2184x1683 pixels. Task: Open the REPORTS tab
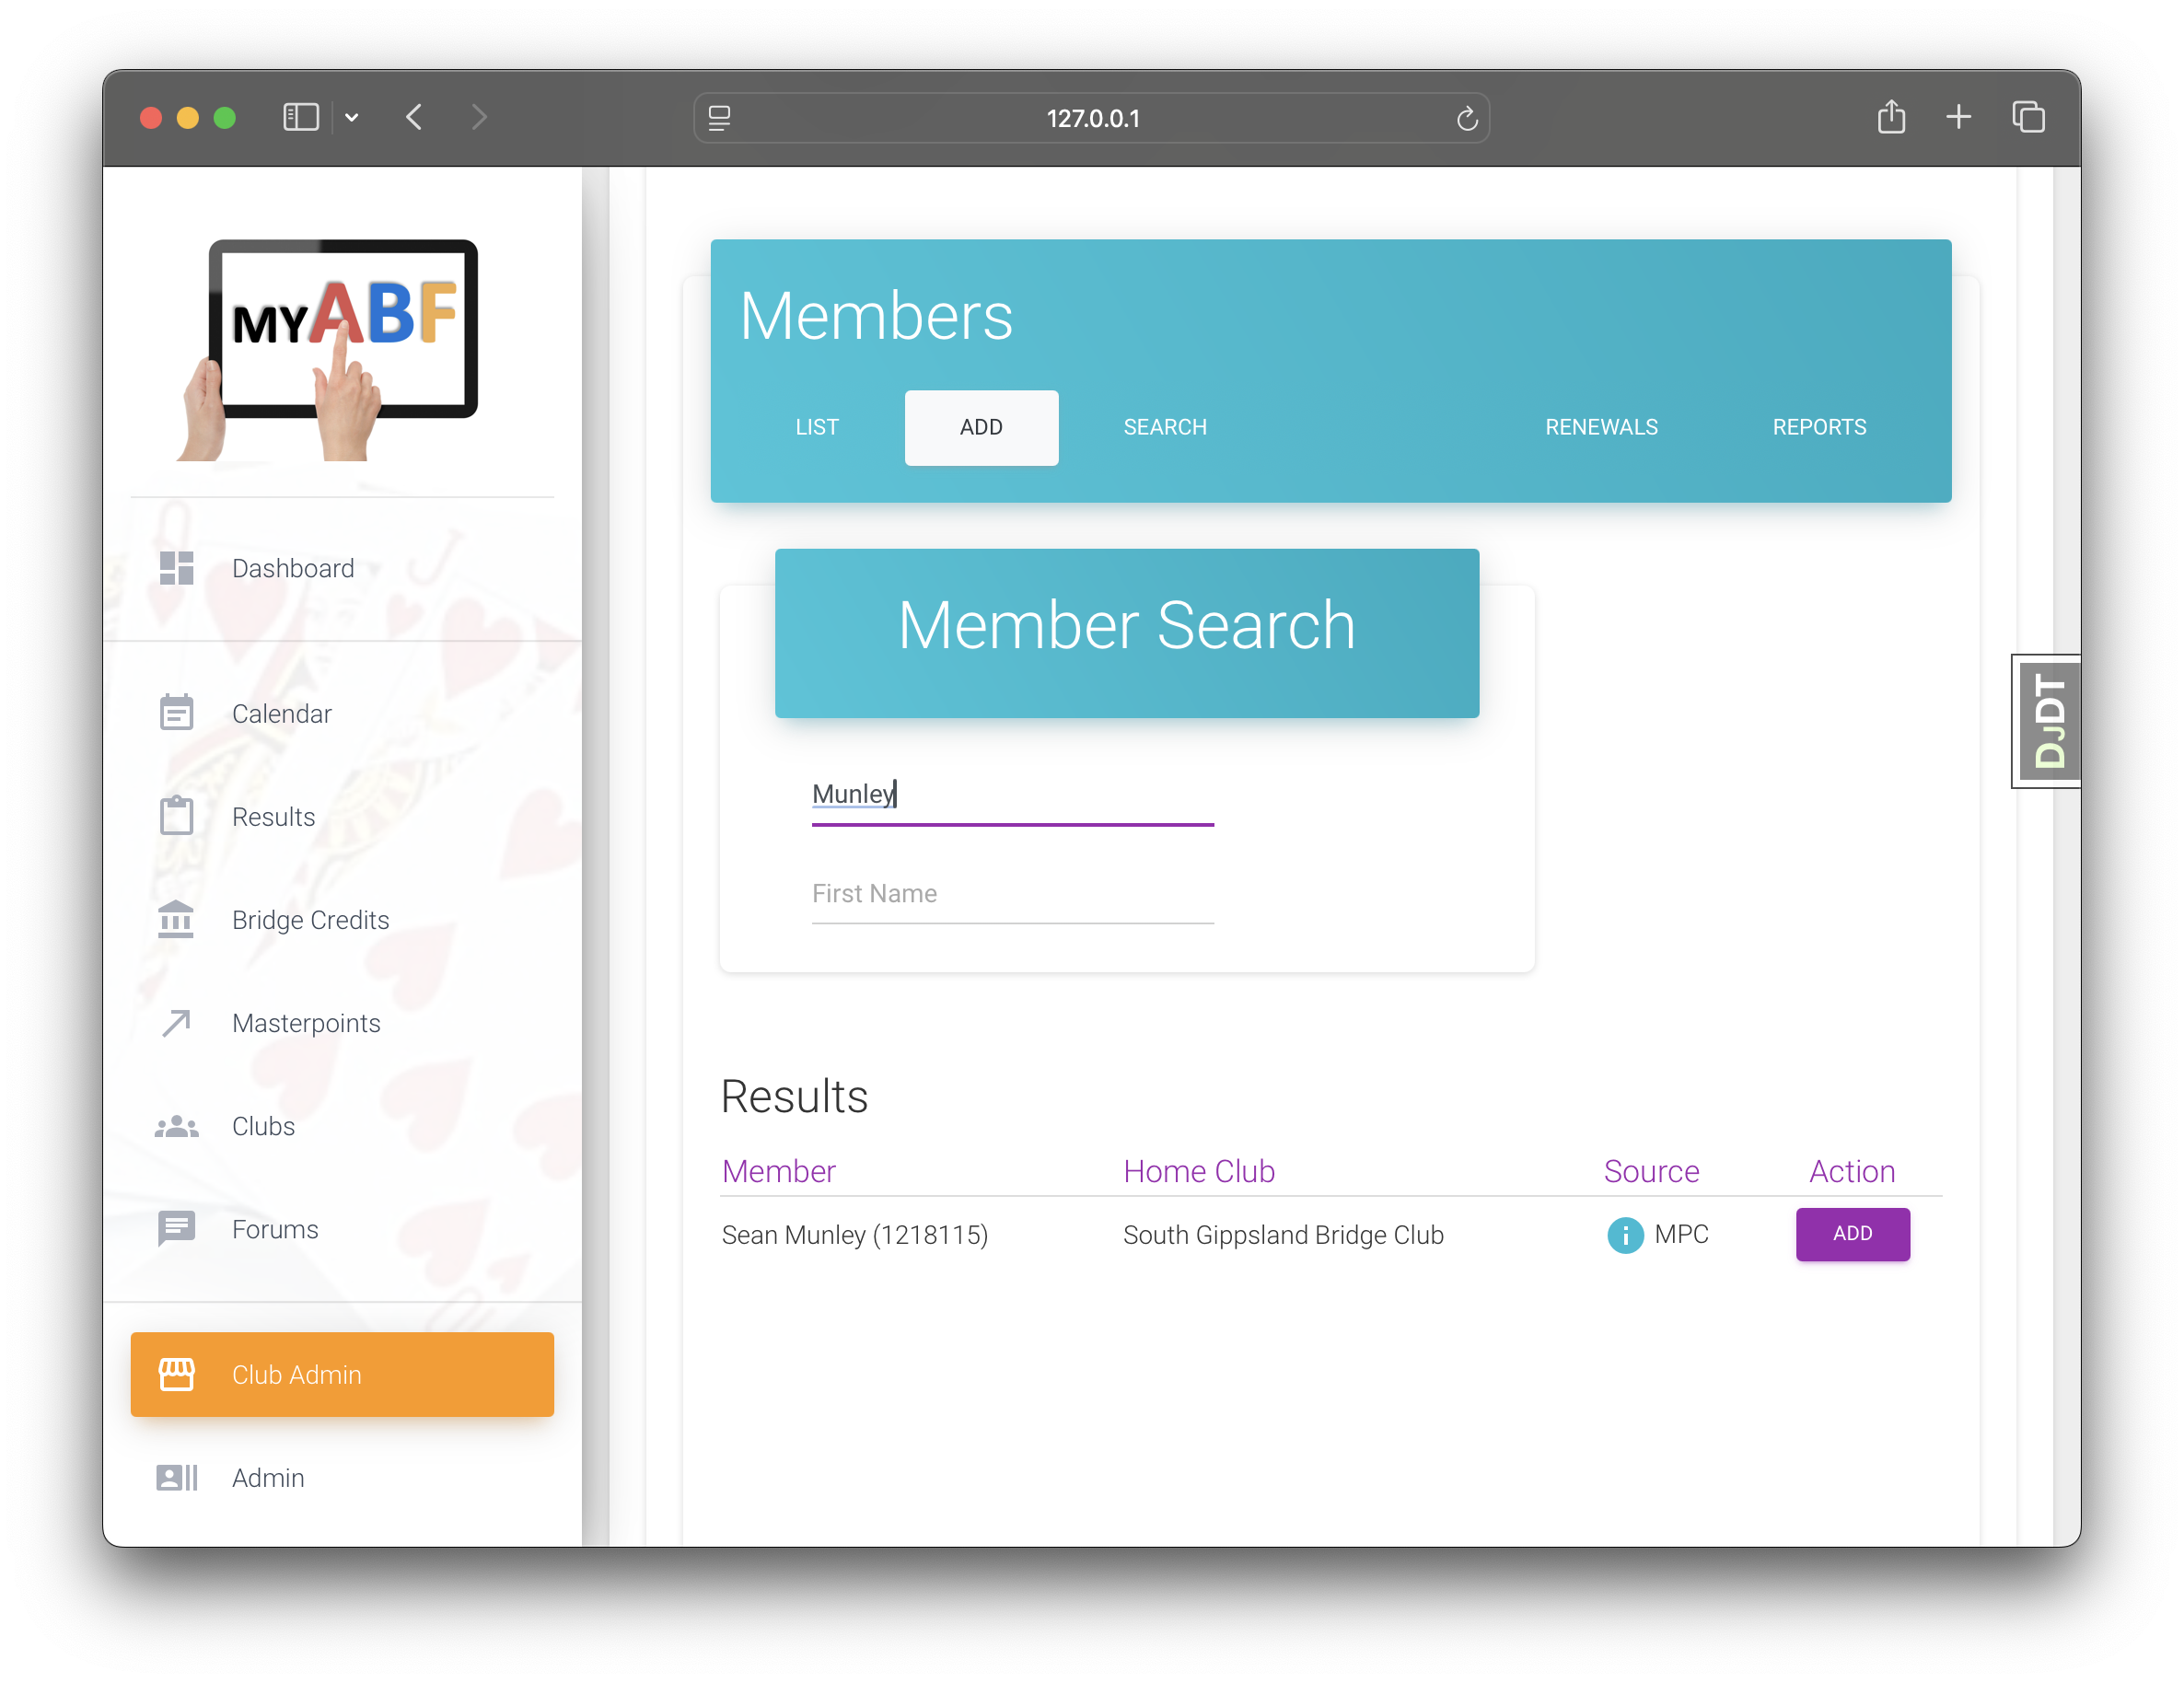coord(1818,427)
